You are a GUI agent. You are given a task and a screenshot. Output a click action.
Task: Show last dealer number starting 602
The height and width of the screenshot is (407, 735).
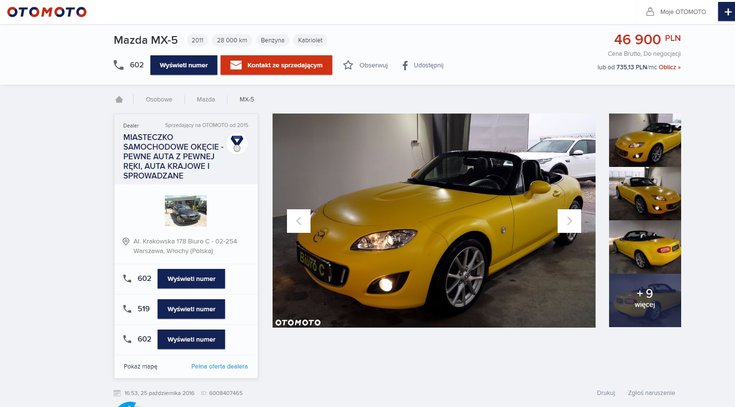(191, 339)
